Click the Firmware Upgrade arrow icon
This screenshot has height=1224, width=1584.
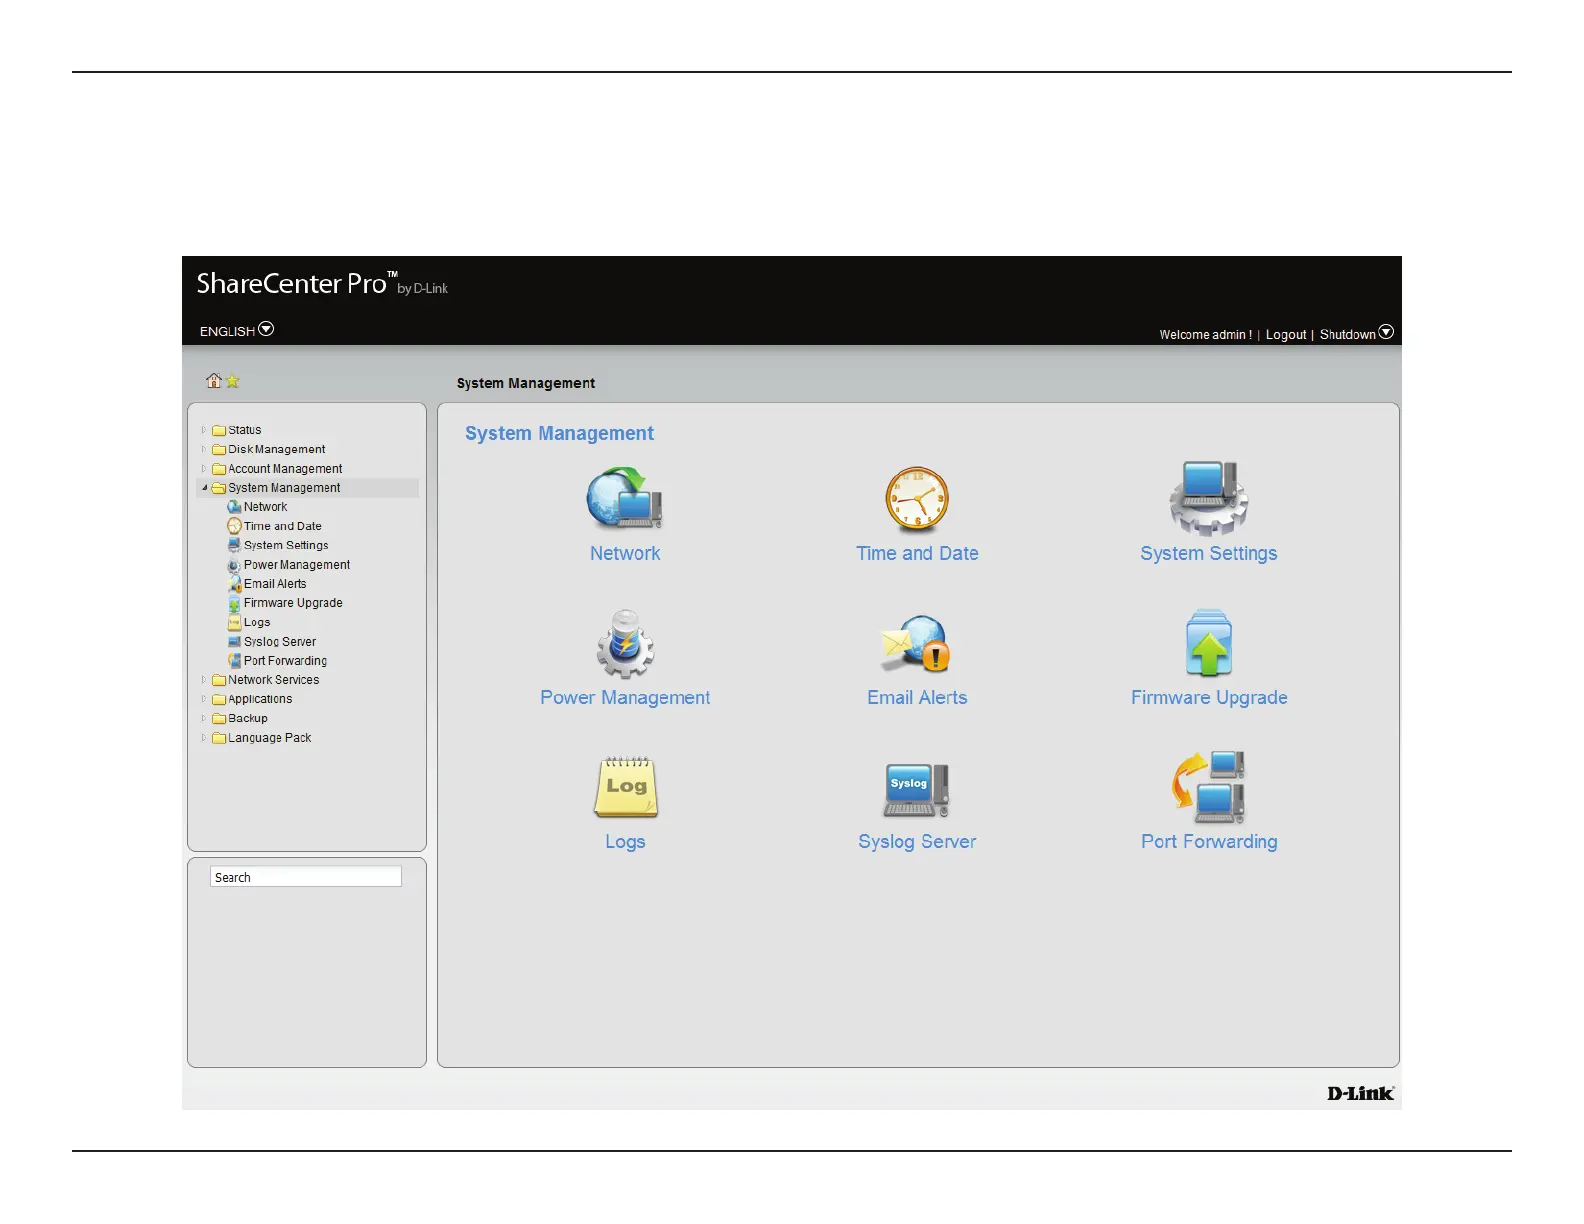(x=1208, y=644)
